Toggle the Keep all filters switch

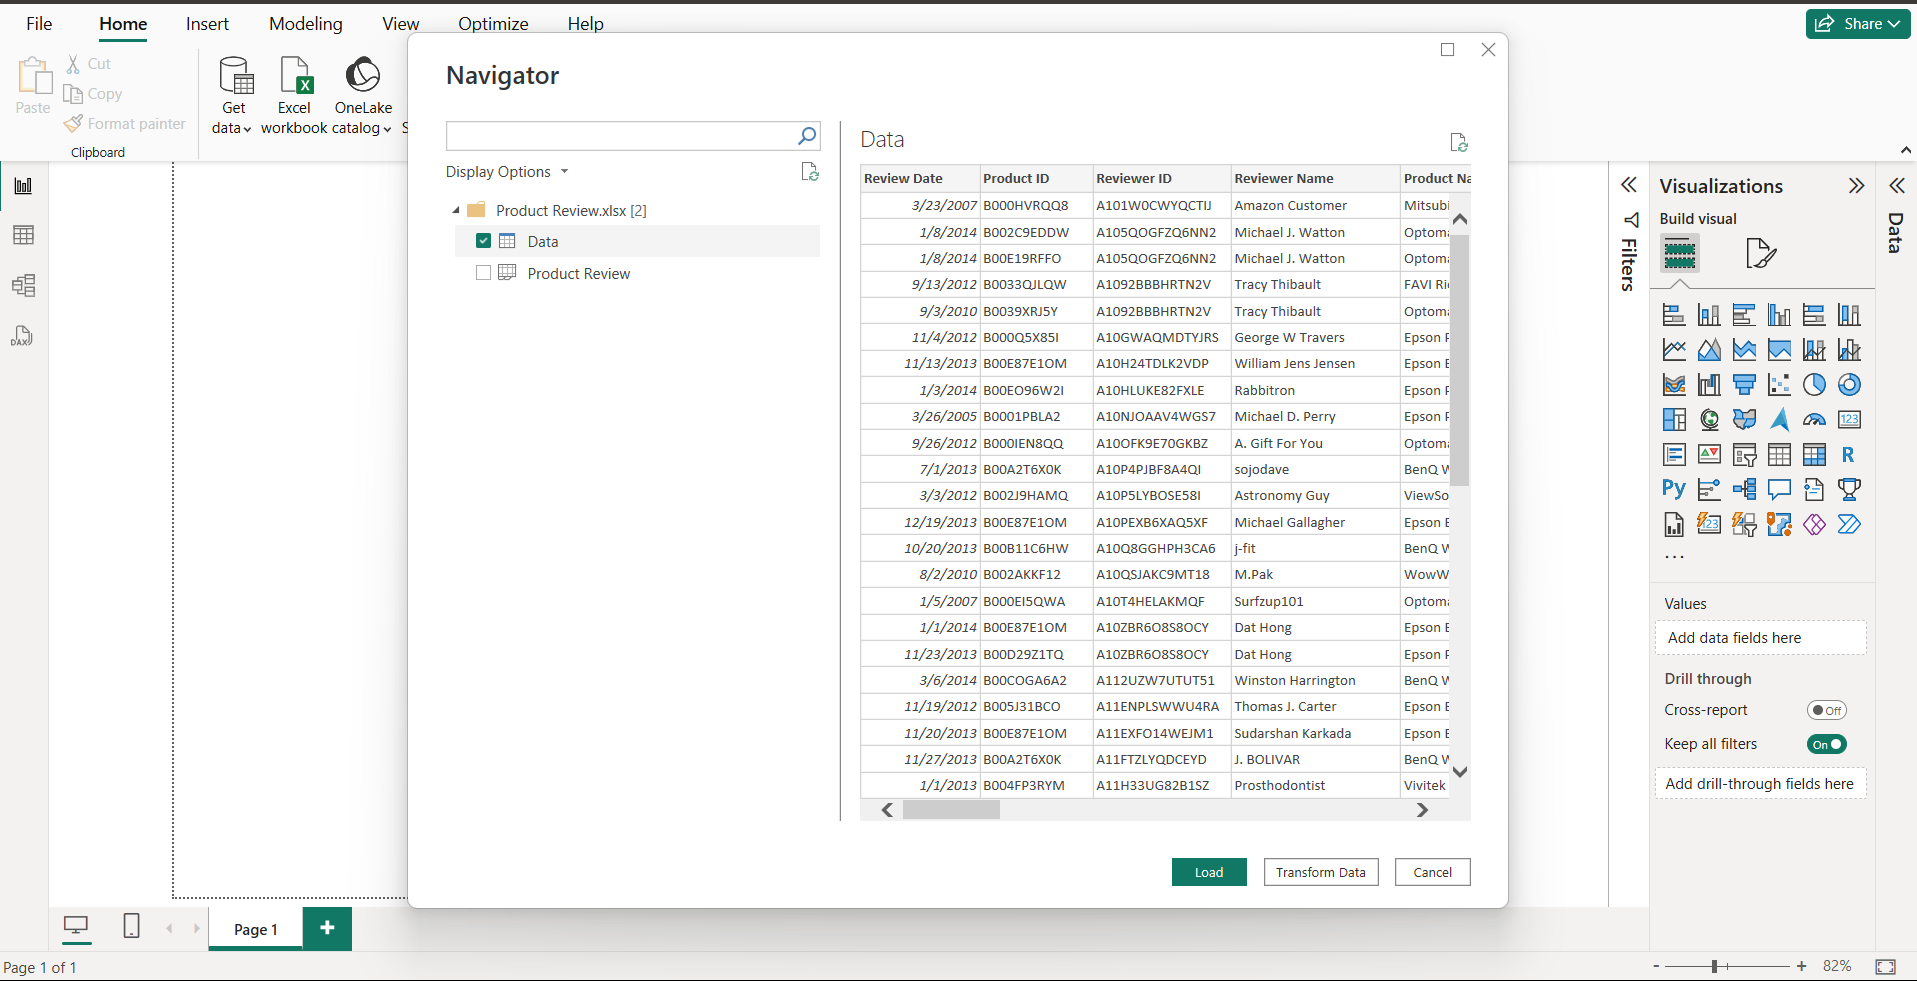pos(1826,744)
